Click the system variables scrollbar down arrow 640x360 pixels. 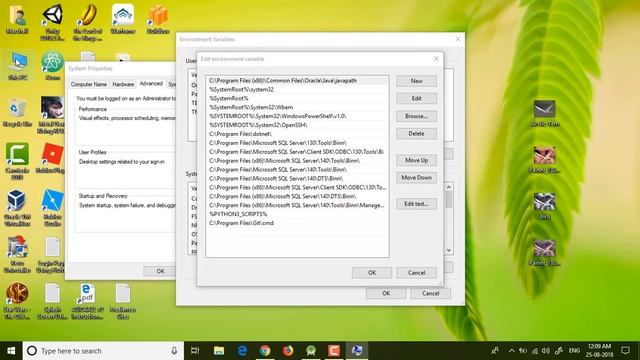point(449,250)
